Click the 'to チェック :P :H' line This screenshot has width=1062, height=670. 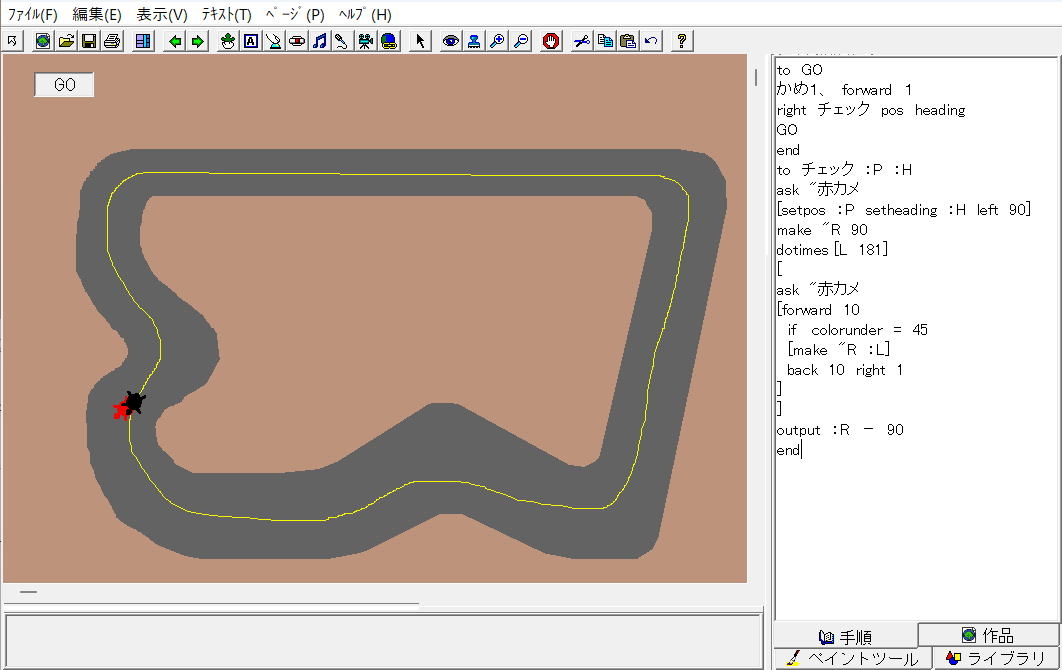(844, 169)
